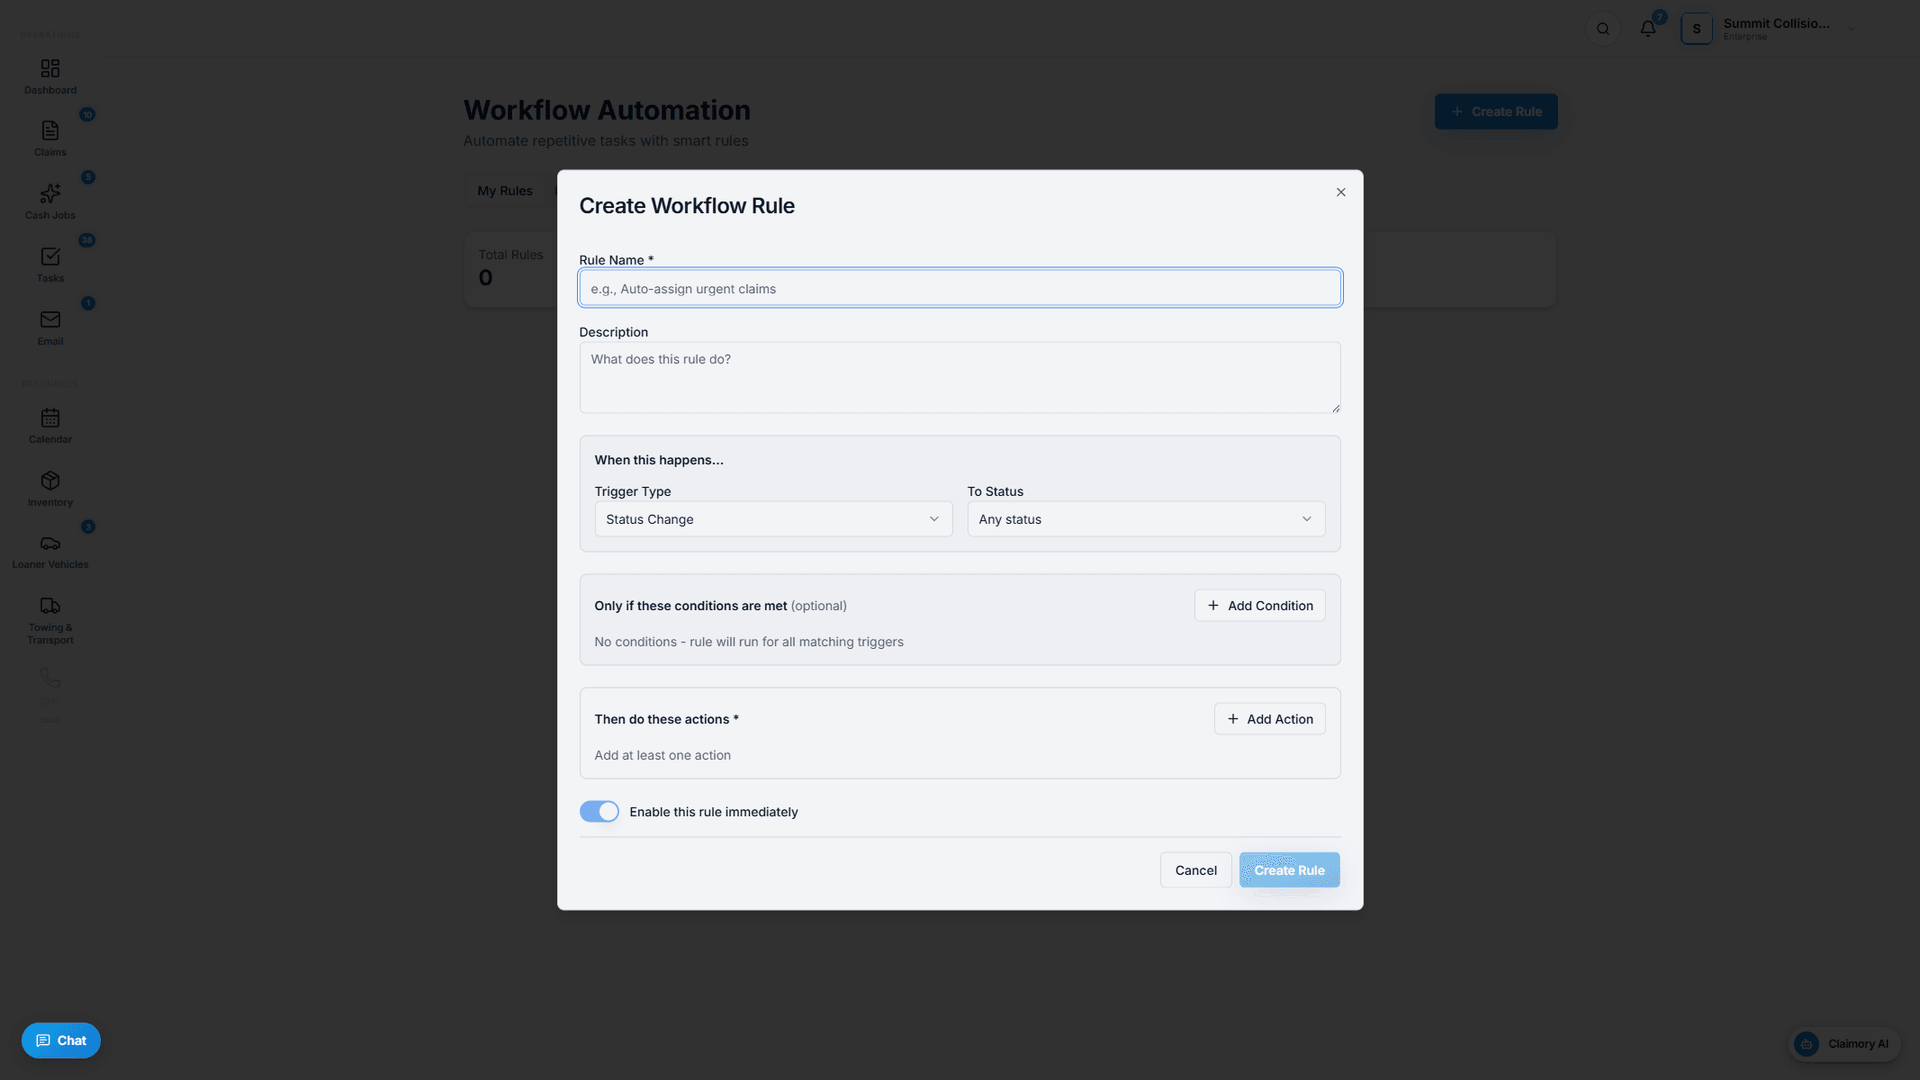
Task: Open the To Status dropdown
Action: 1146,519
